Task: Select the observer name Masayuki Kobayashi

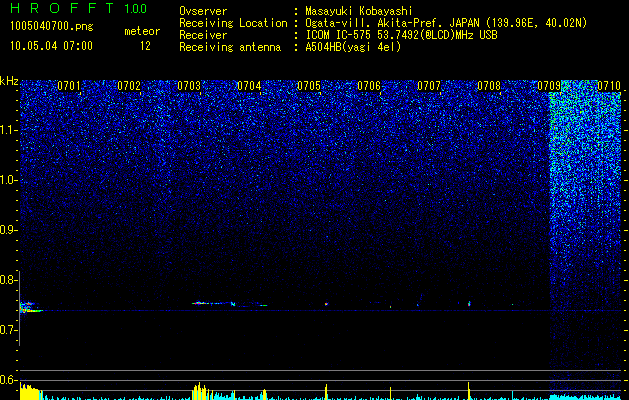Action: [x=359, y=12]
